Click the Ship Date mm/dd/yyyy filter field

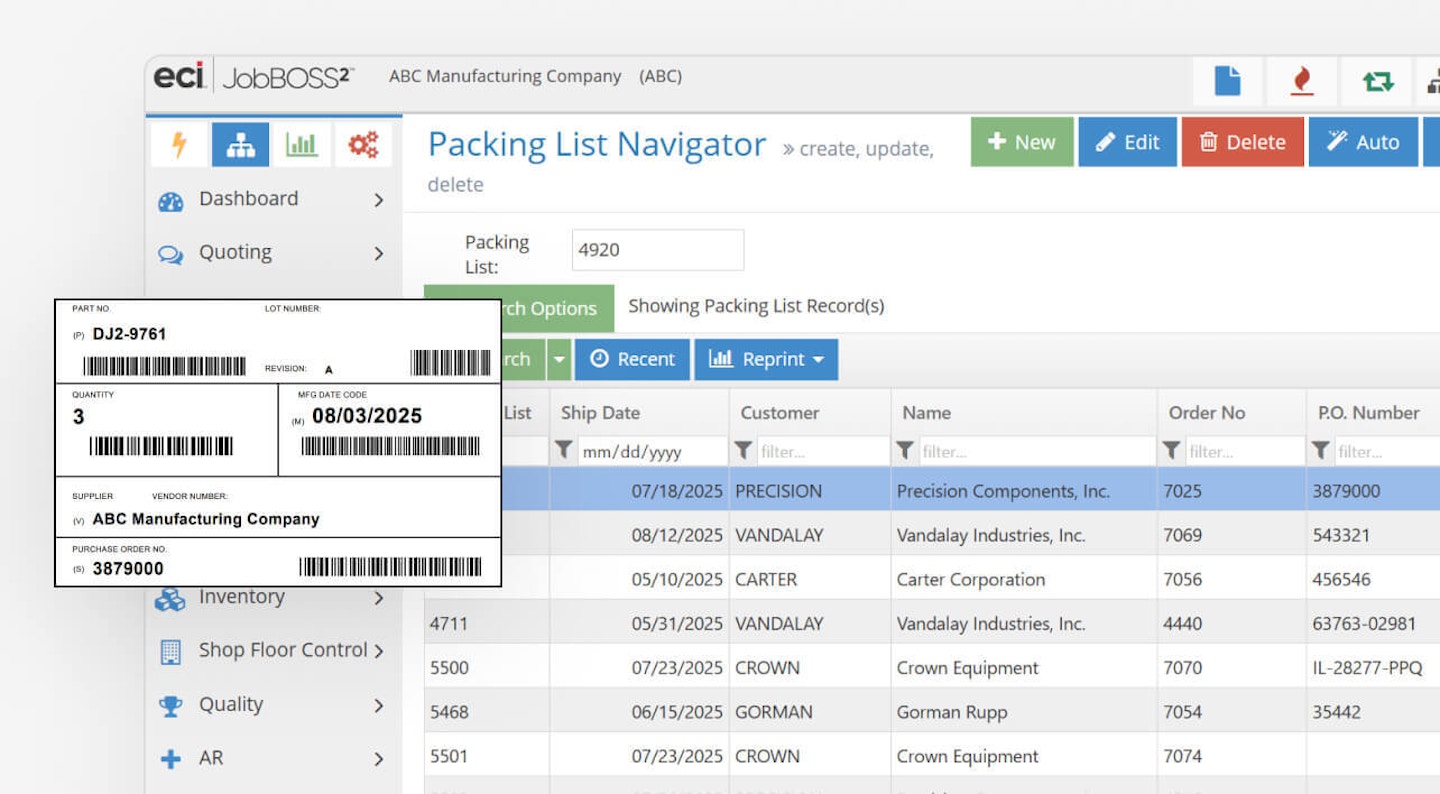[653, 451]
